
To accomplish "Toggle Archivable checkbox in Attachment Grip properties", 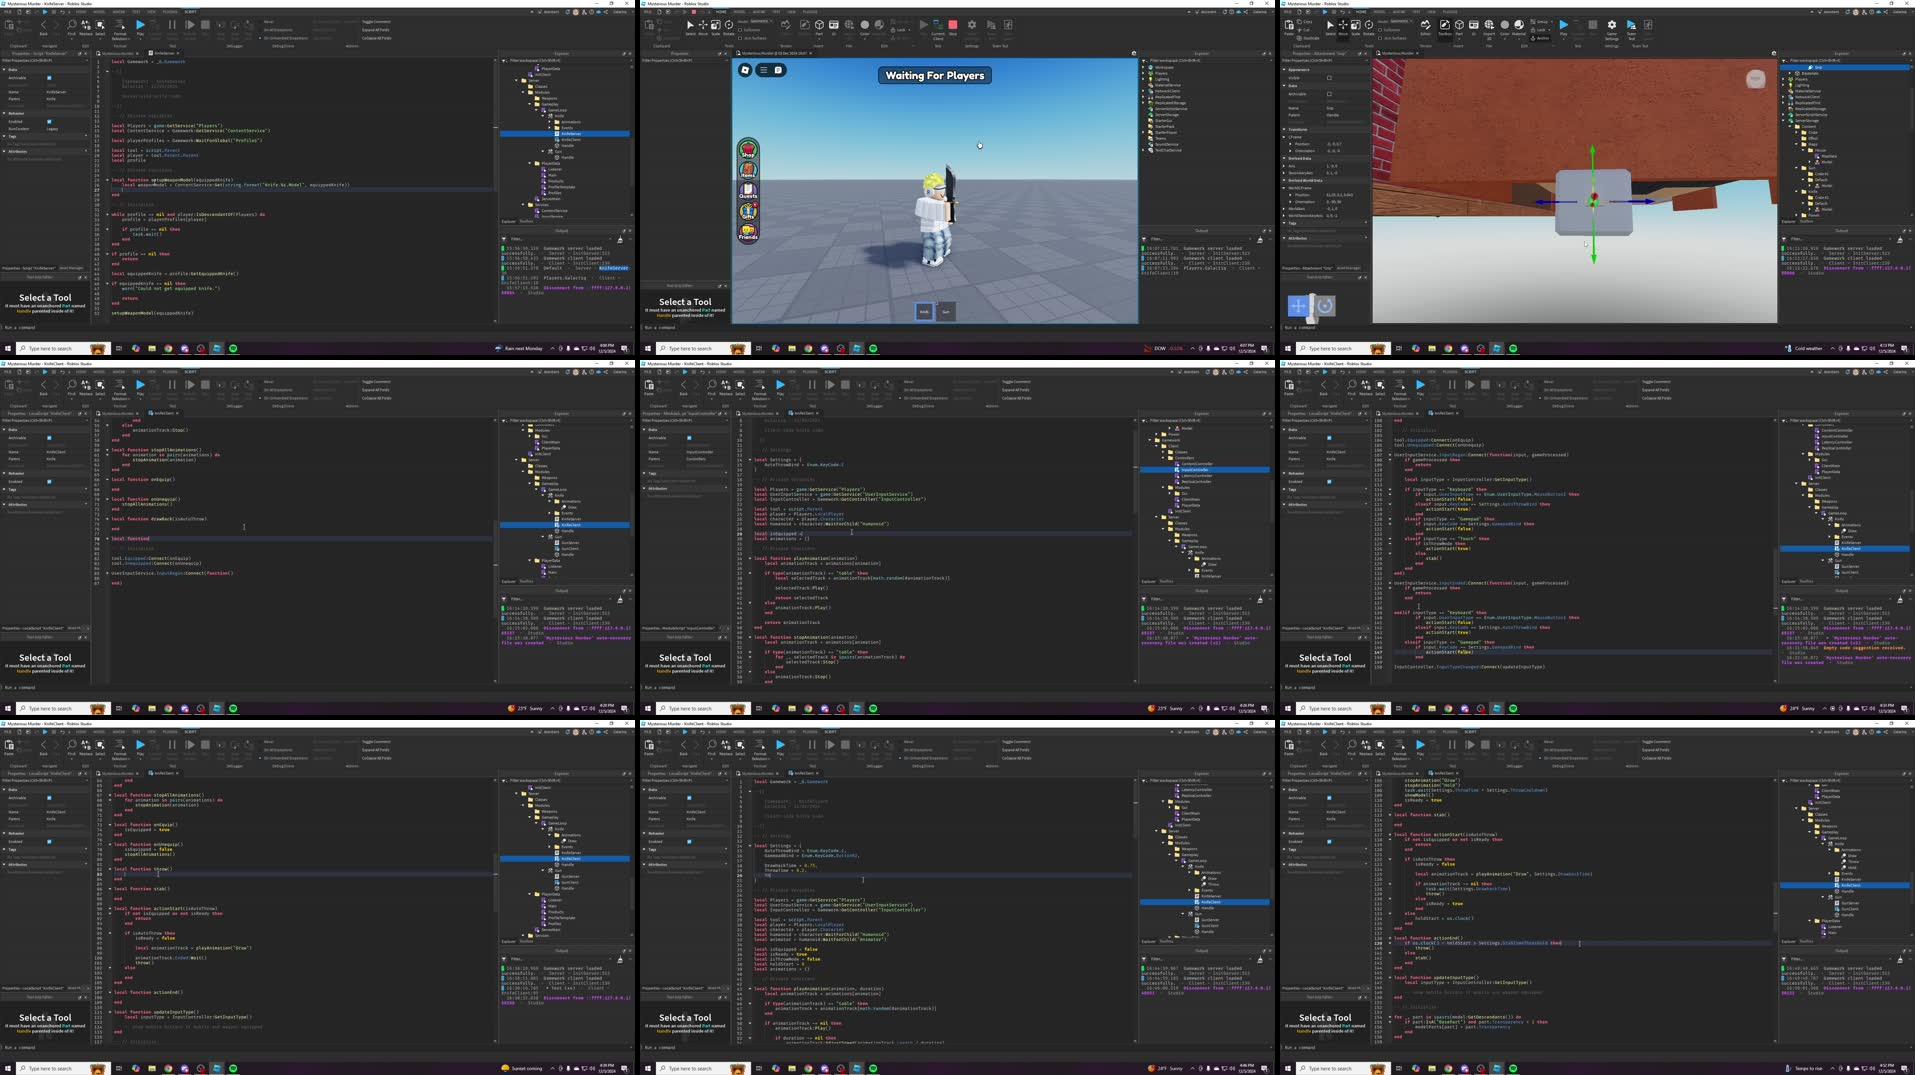I will tap(1329, 94).
